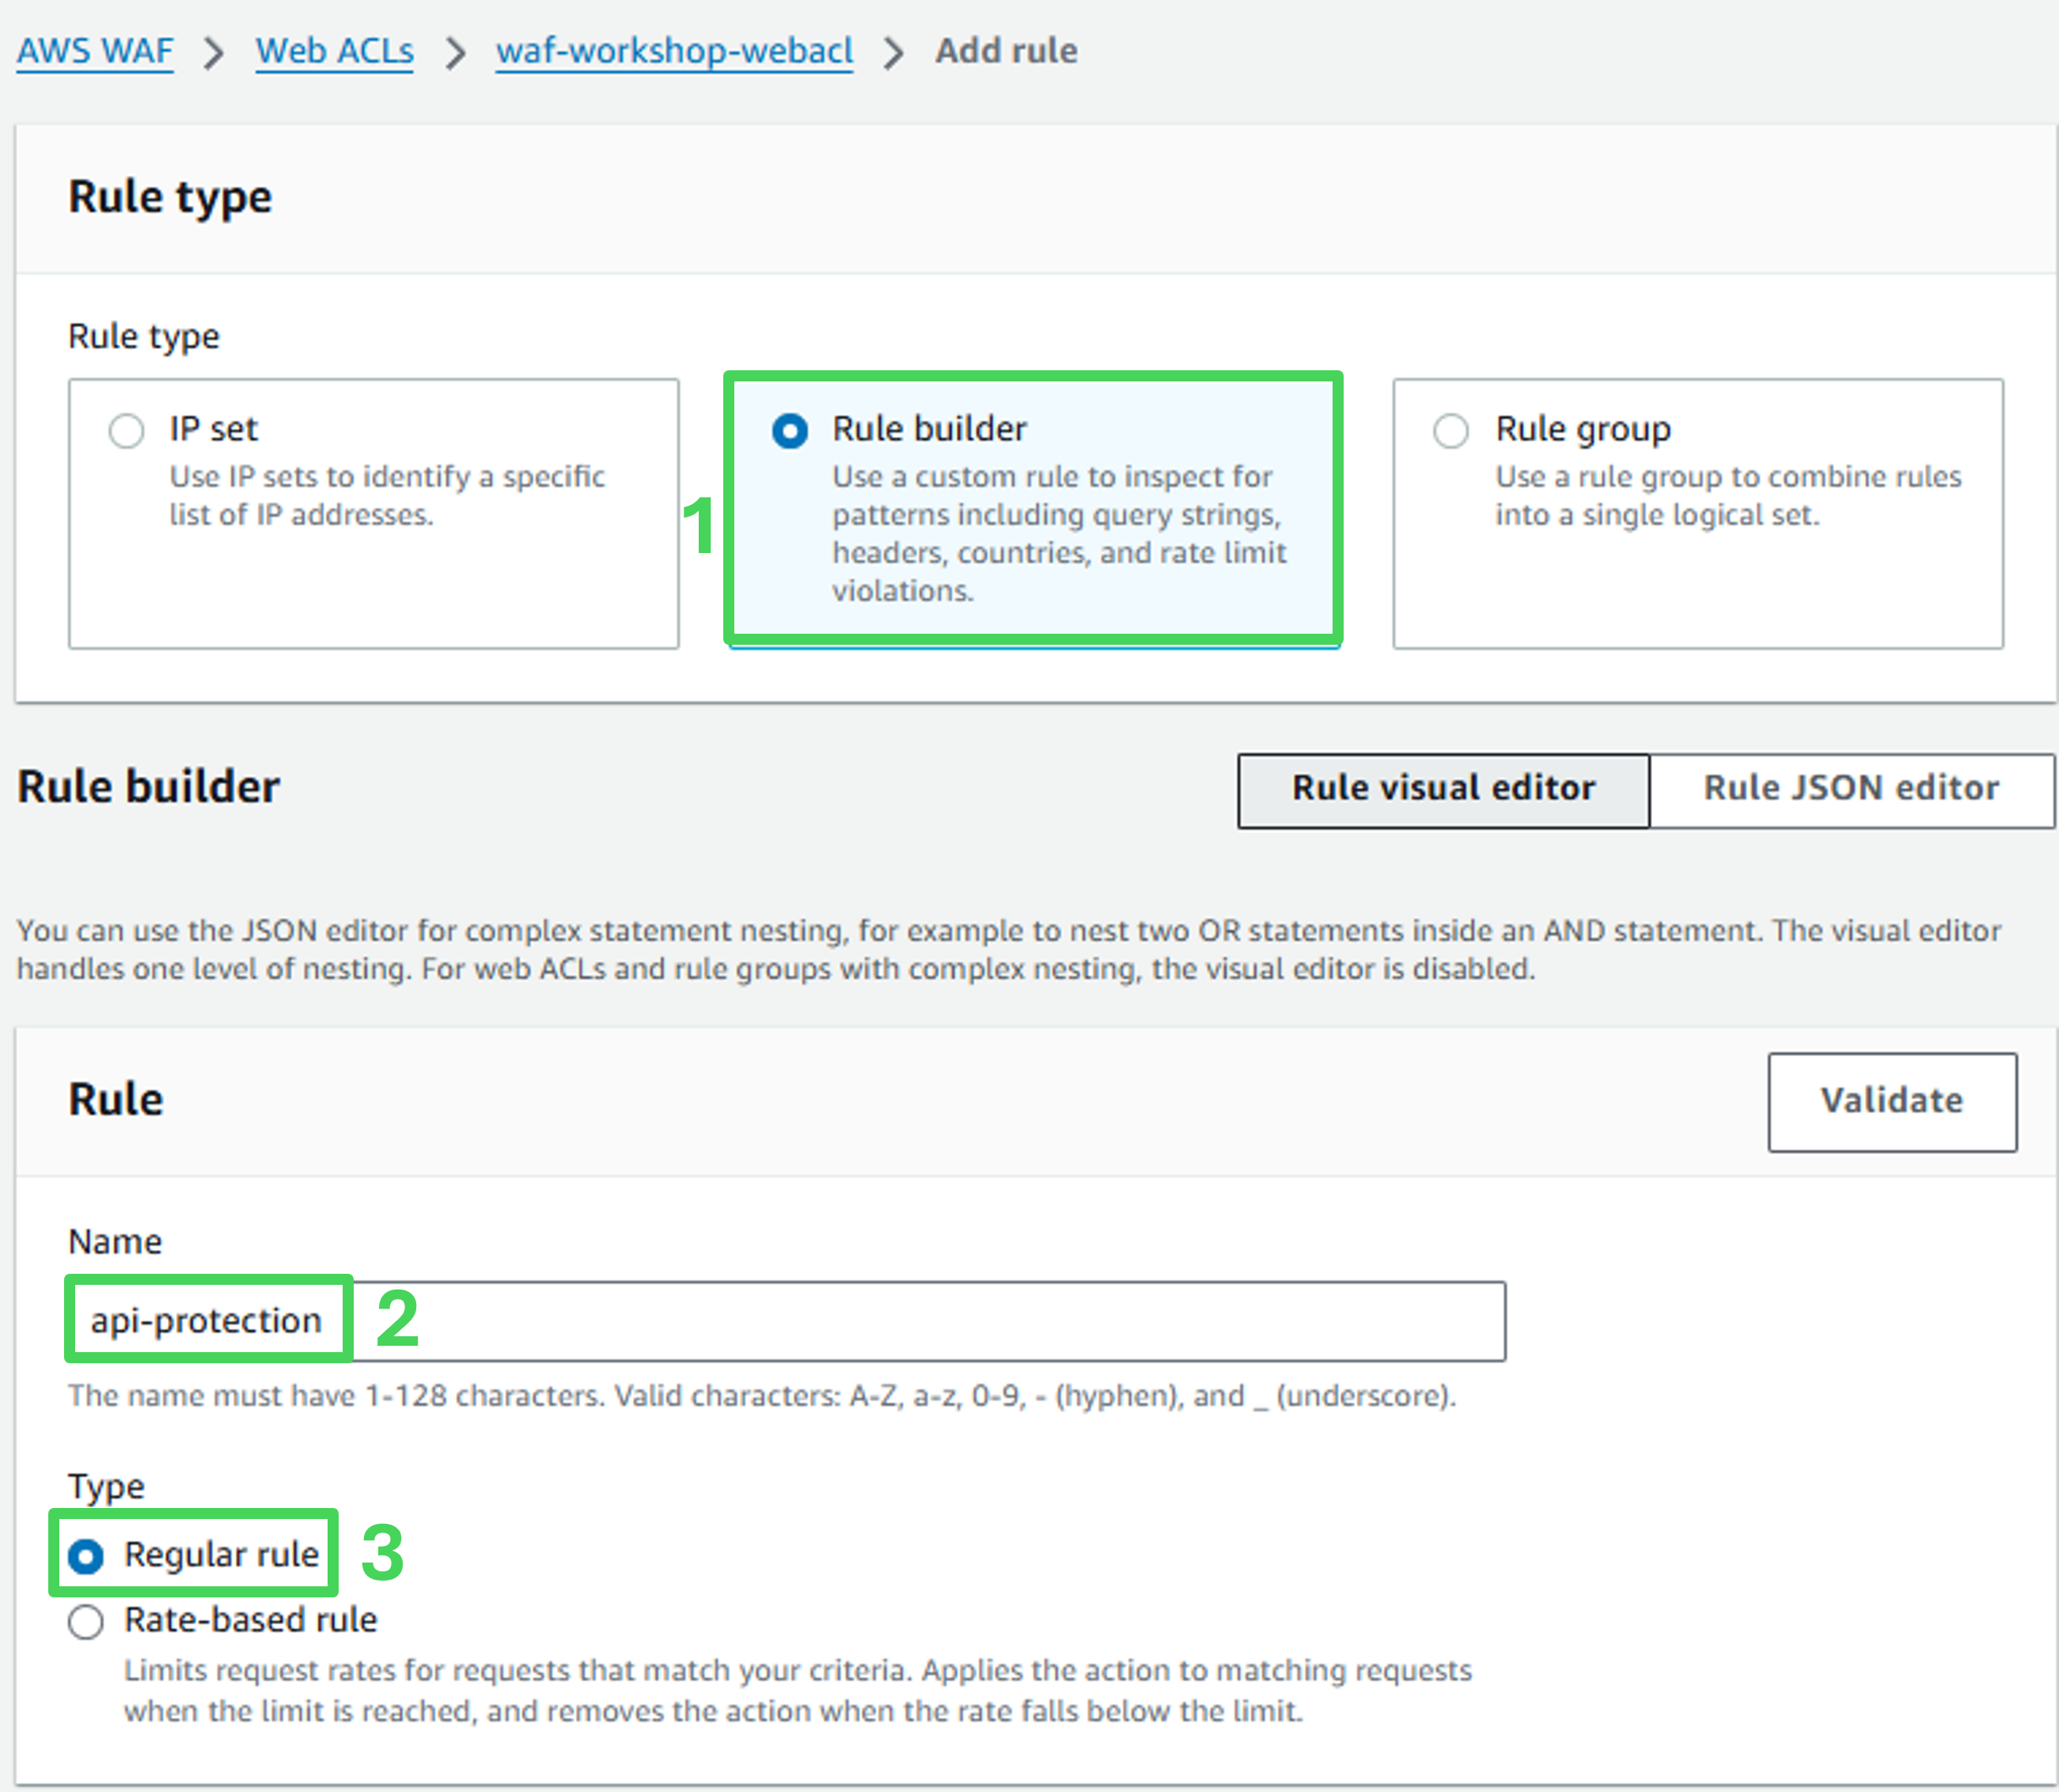
Task: Select the Regular rule type
Action: pyautogui.click(x=86, y=1556)
